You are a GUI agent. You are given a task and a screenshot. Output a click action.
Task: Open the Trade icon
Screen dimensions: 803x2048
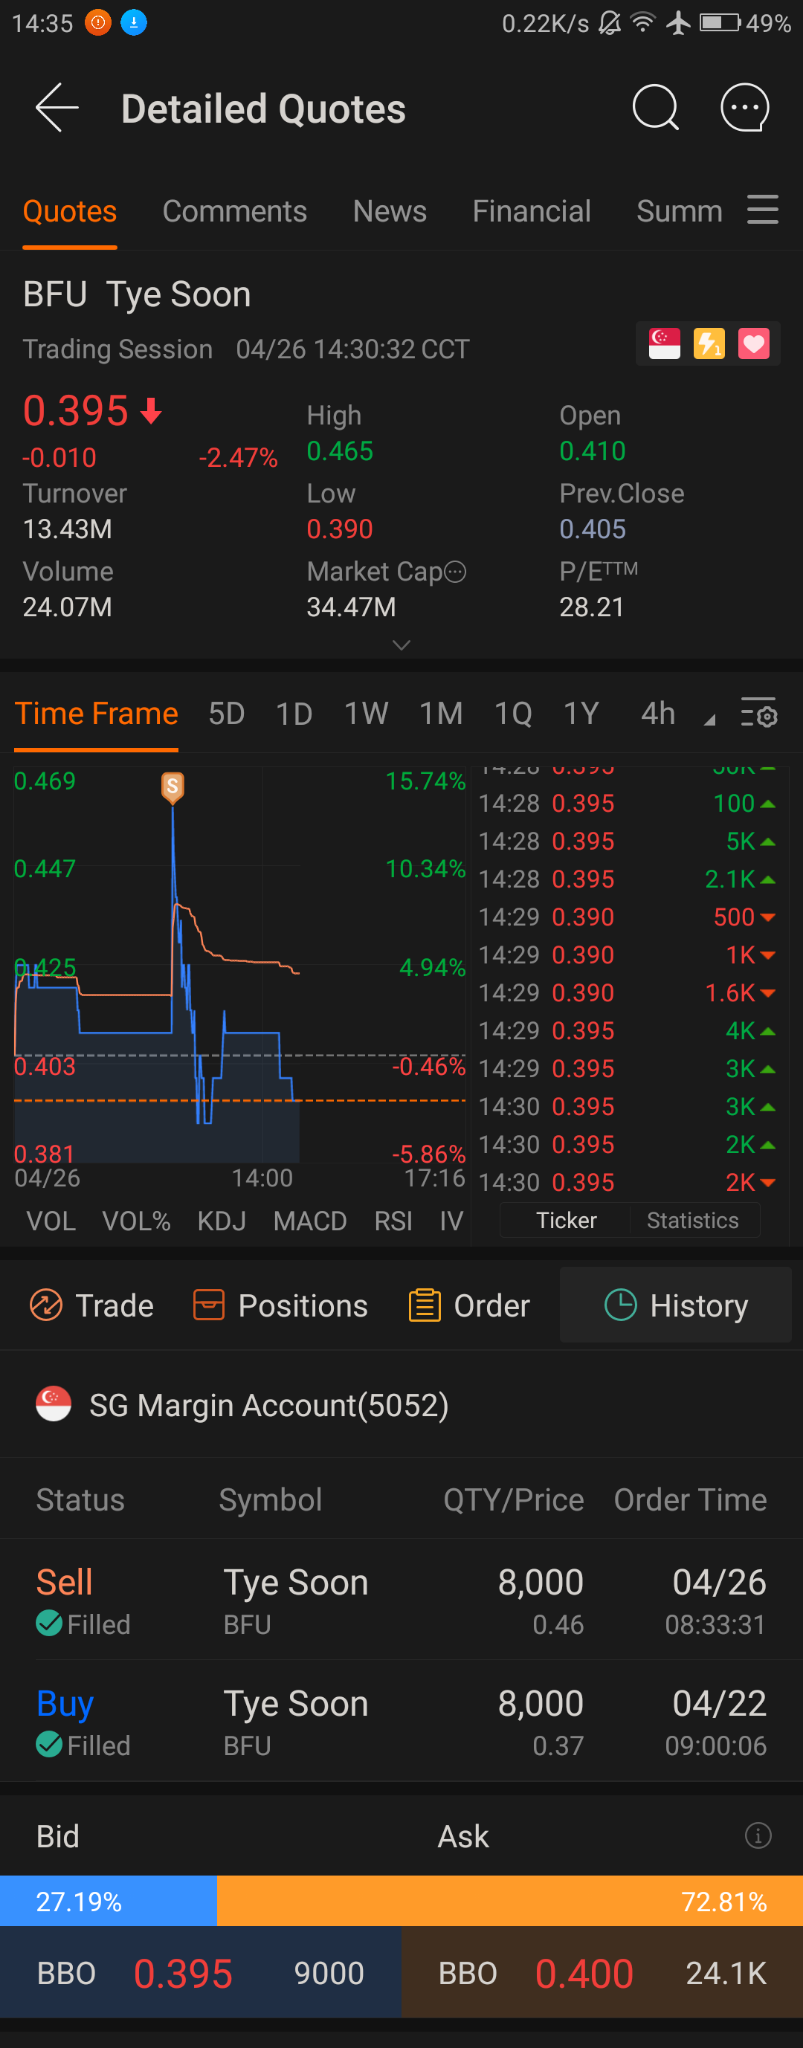click(46, 1305)
